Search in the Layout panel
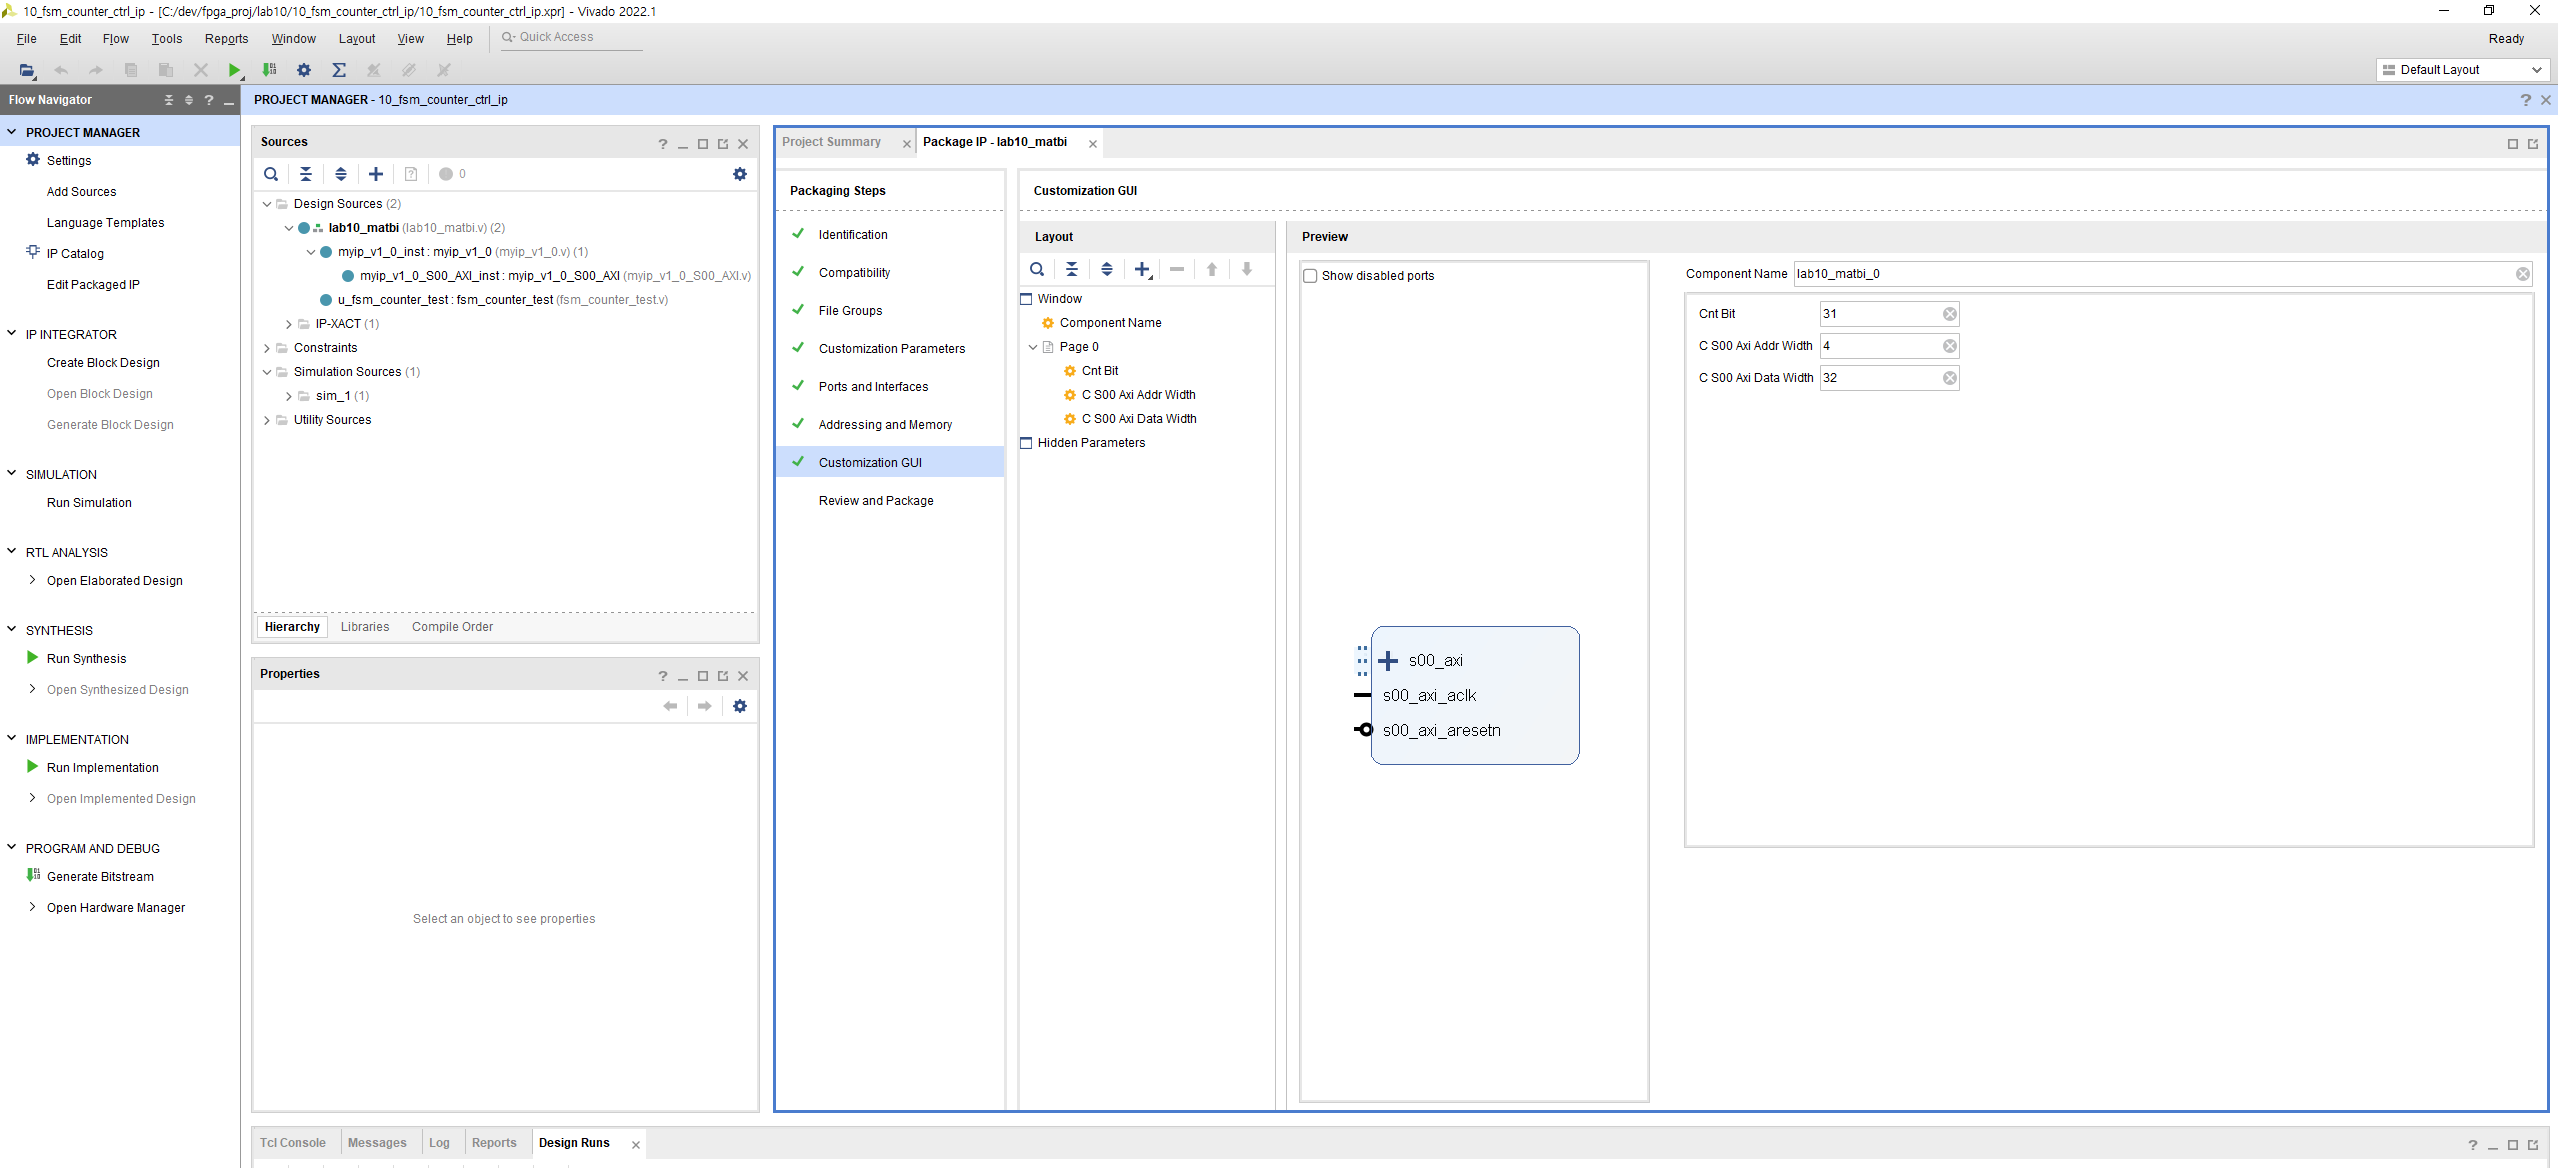This screenshot has height=1168, width=2558. click(1037, 269)
